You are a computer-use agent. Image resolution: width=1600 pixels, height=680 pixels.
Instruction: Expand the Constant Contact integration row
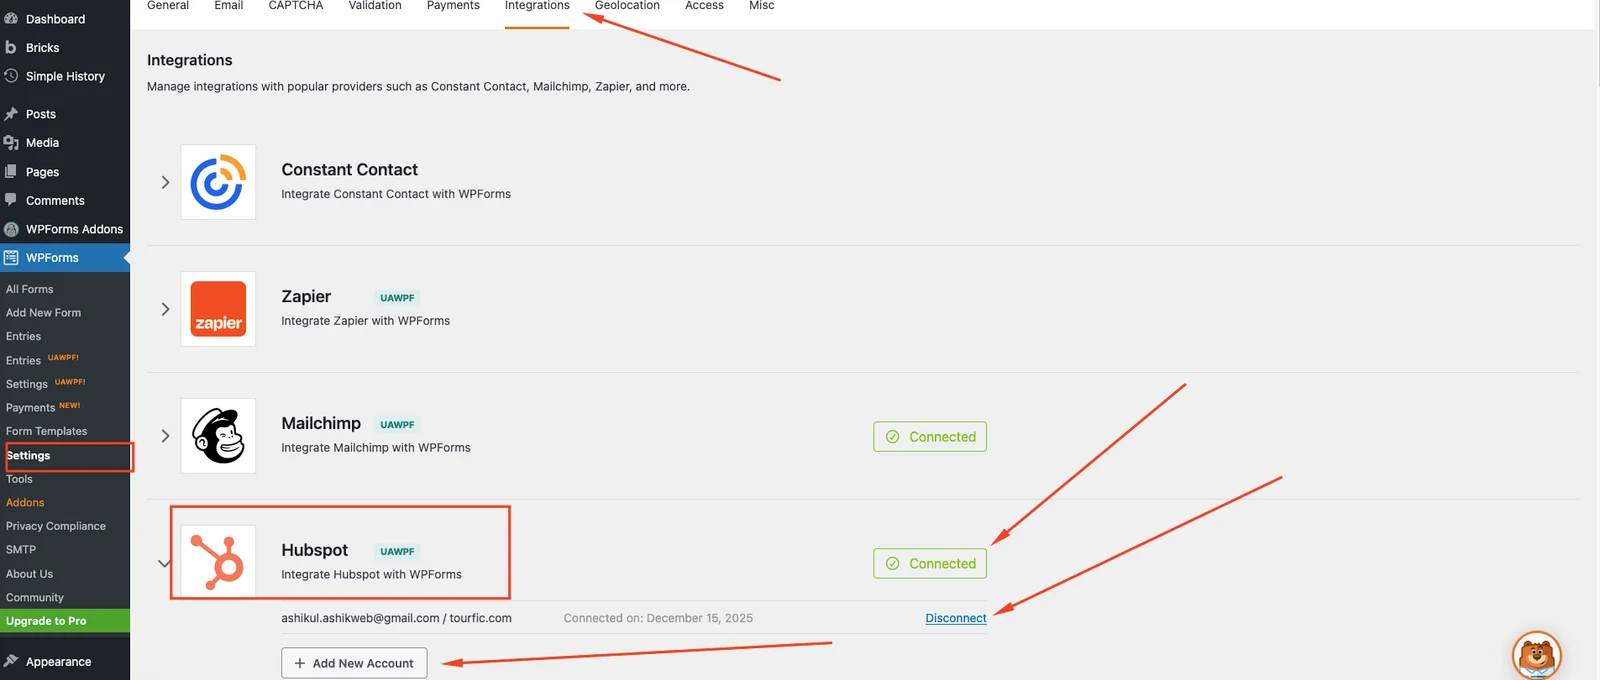(165, 182)
